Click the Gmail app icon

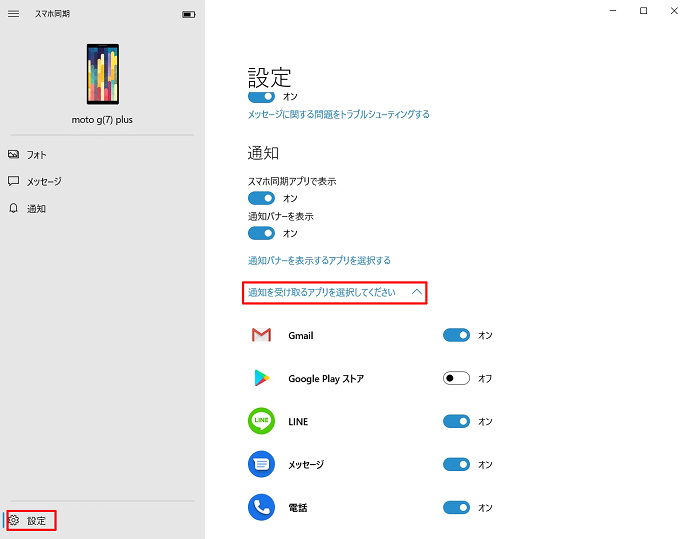tap(261, 335)
